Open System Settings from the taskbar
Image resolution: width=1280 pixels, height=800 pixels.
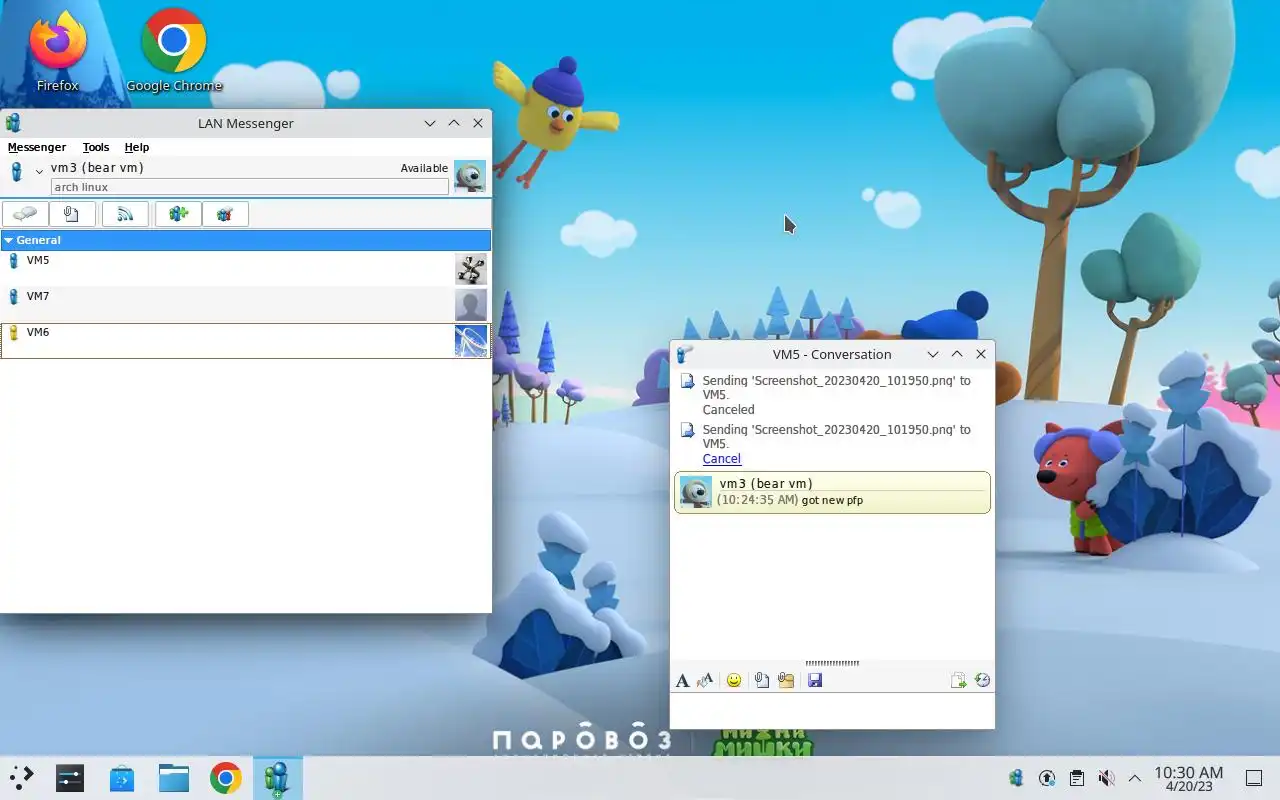[70, 778]
